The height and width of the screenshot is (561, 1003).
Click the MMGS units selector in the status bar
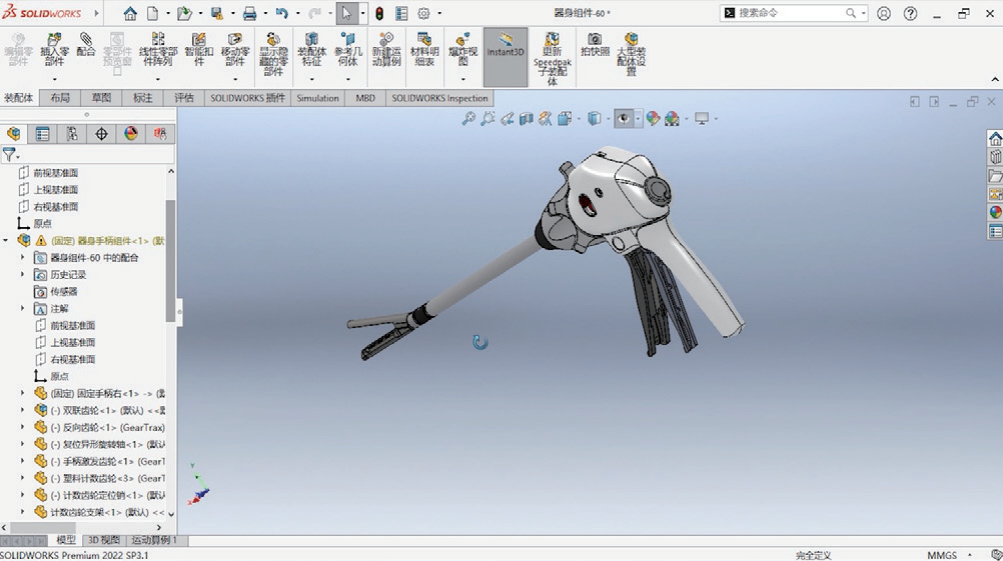(941, 555)
